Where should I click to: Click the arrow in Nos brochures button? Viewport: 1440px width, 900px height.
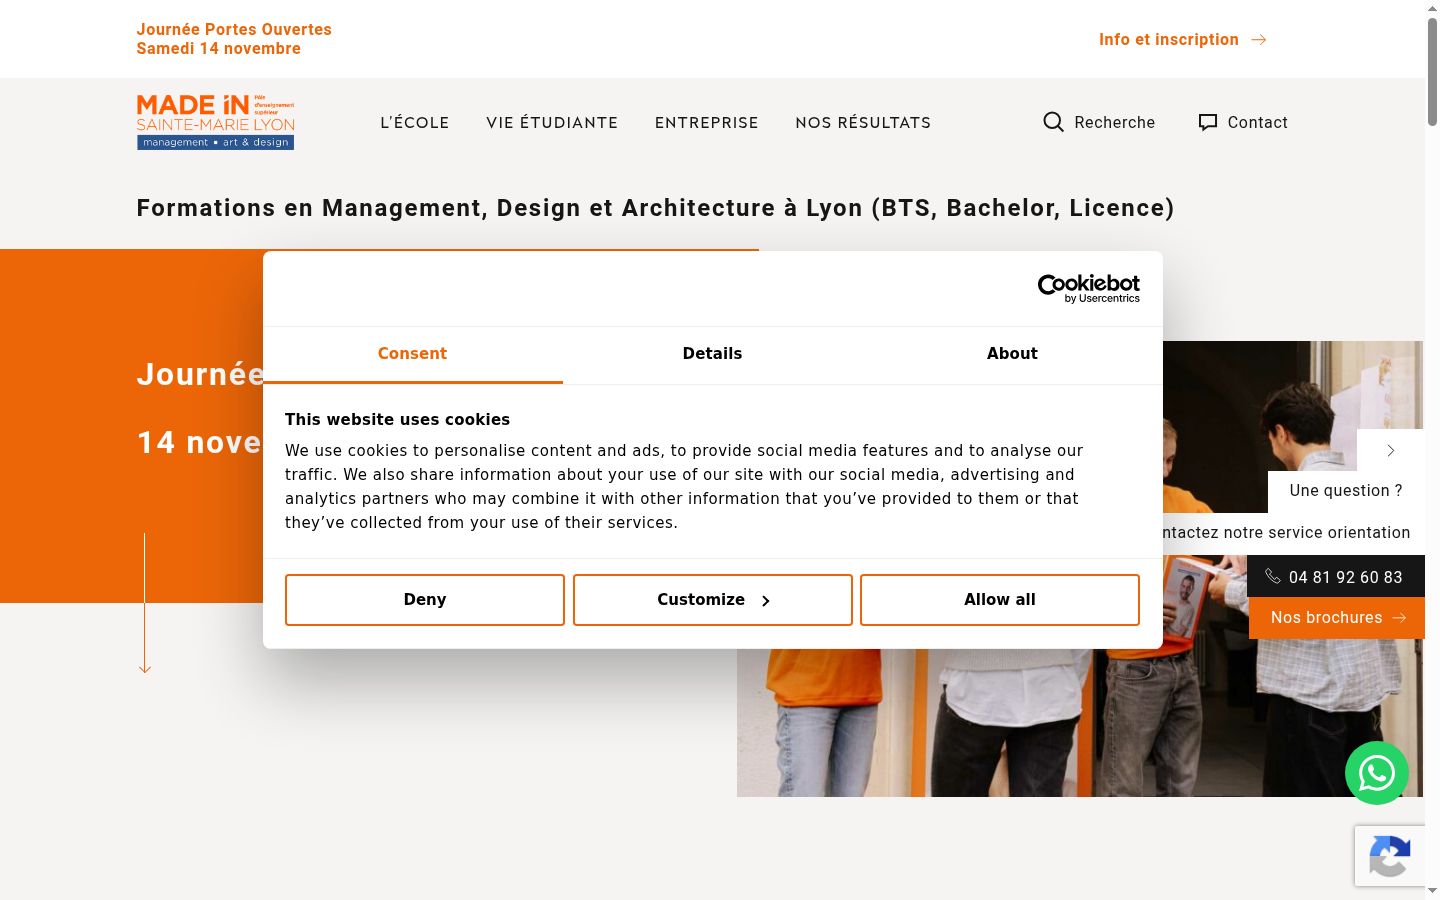point(1399,618)
